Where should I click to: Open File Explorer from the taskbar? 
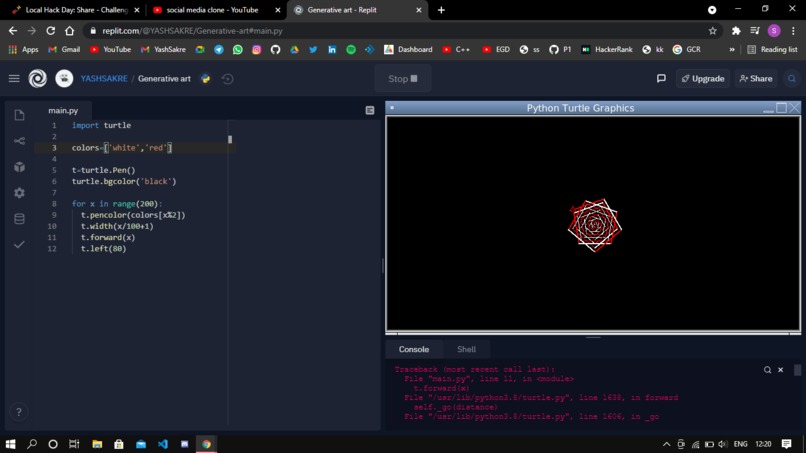click(97, 444)
